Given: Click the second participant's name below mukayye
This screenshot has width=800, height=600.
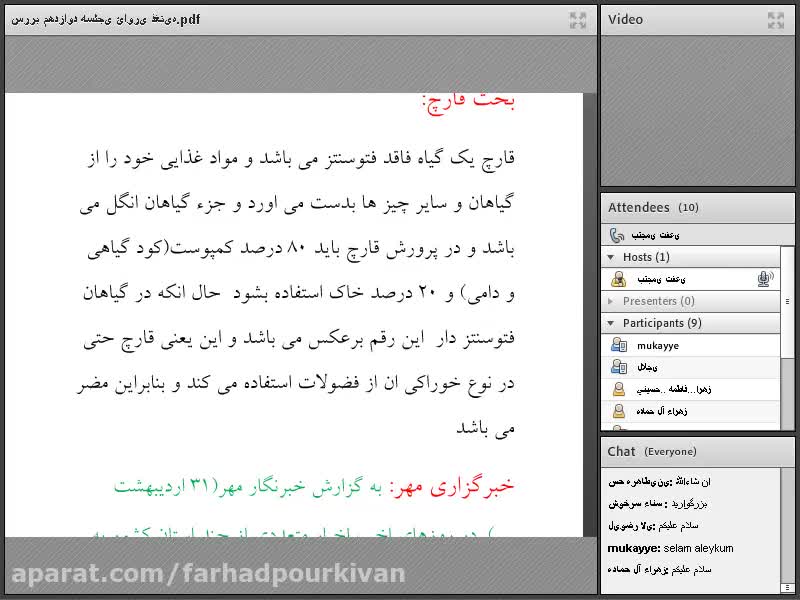Looking at the screenshot, I should [647, 367].
